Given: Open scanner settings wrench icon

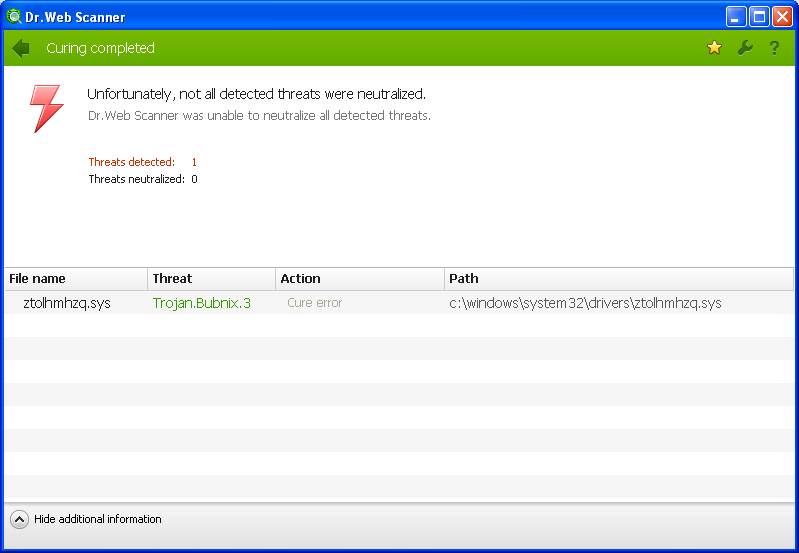Looking at the screenshot, I should 745,48.
